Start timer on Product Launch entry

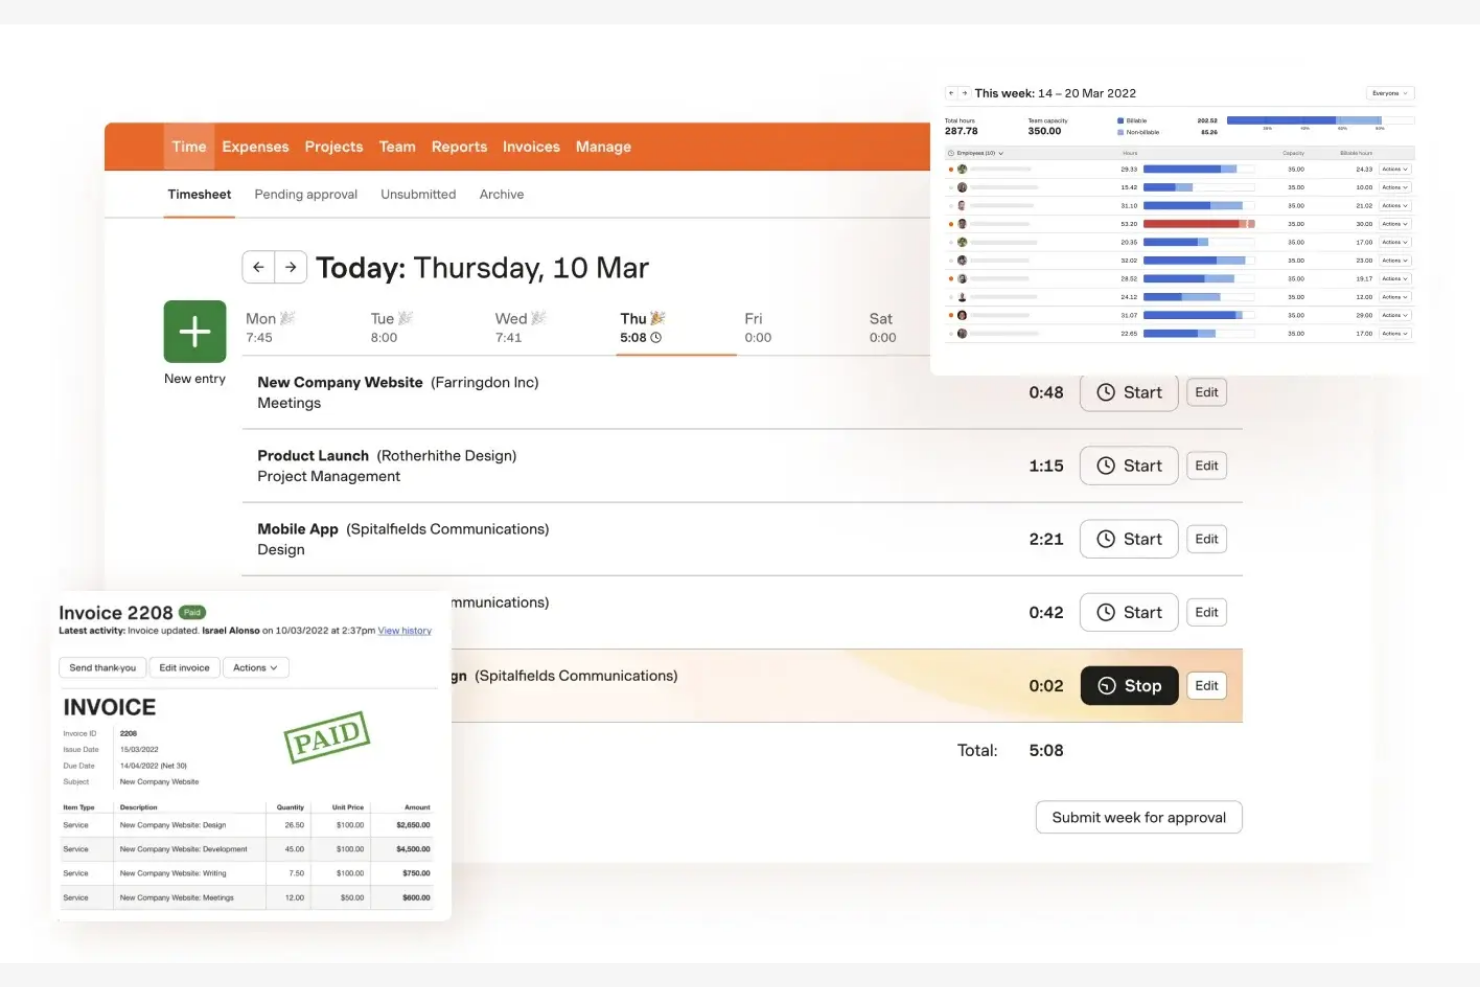click(x=1128, y=466)
